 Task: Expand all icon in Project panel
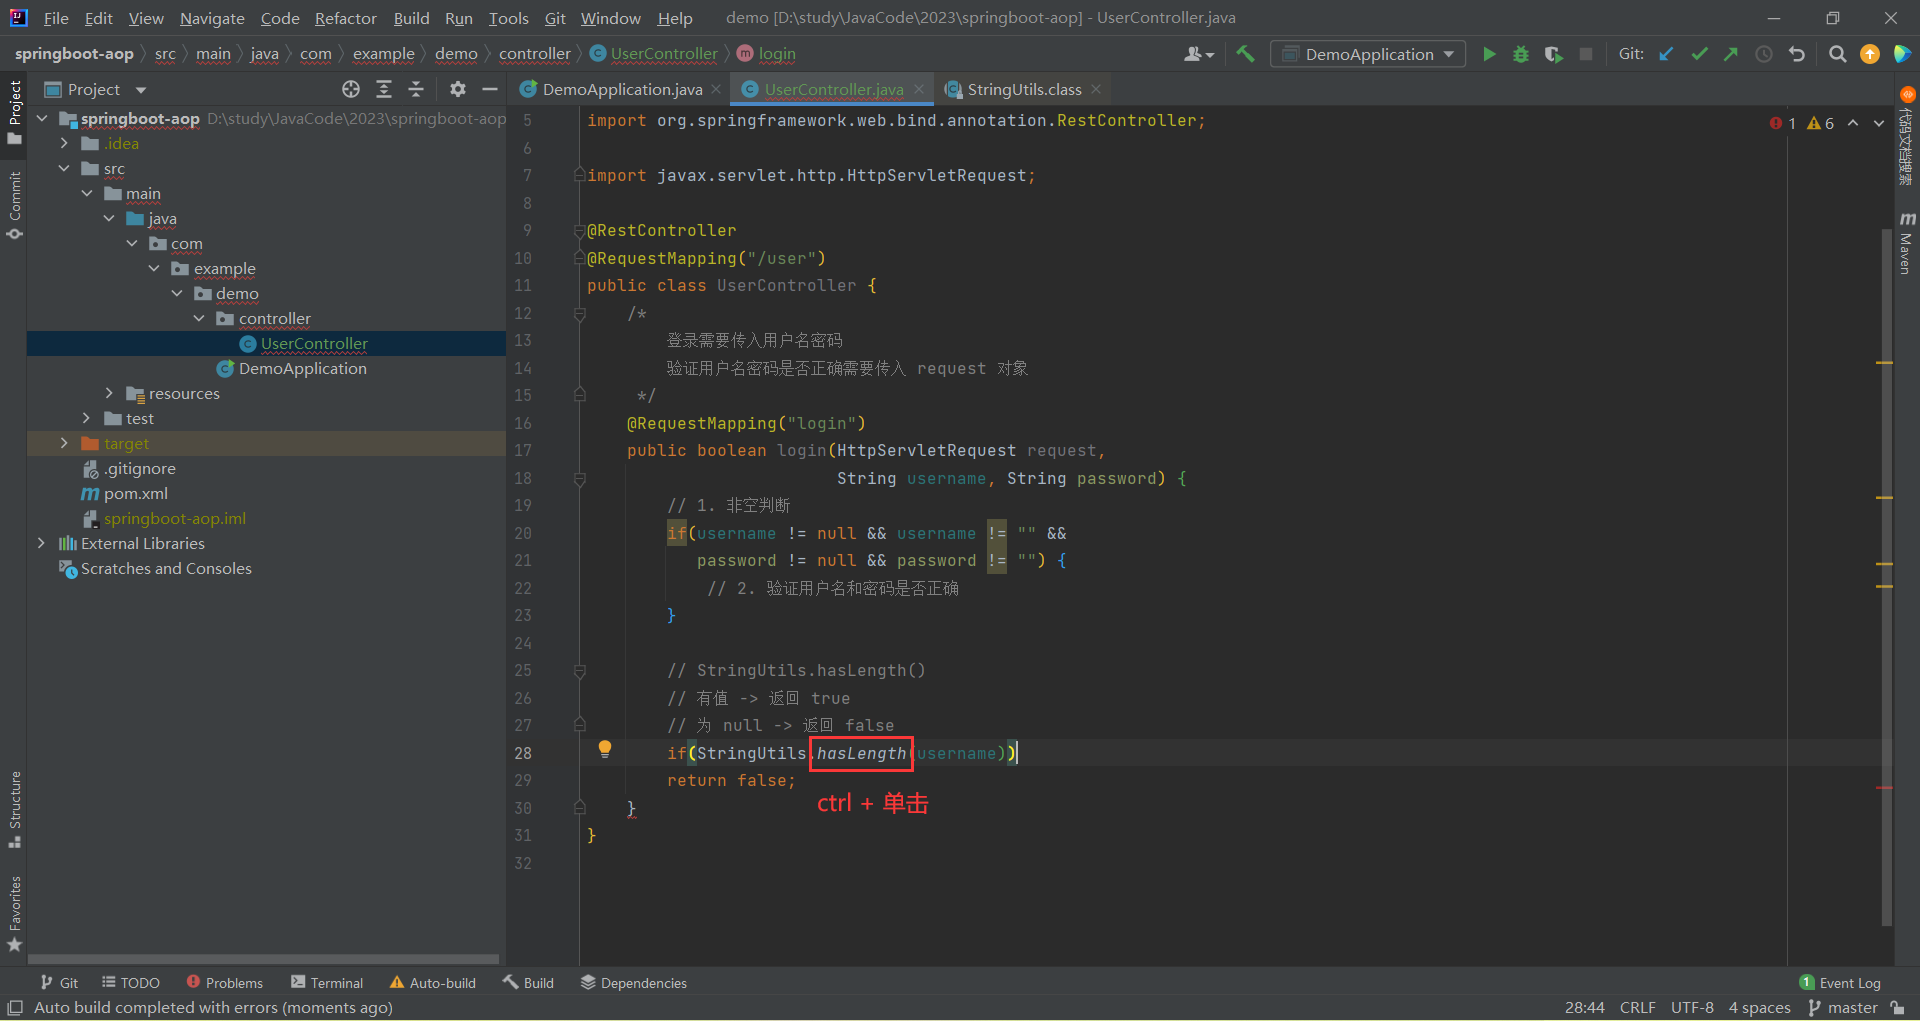point(384,89)
